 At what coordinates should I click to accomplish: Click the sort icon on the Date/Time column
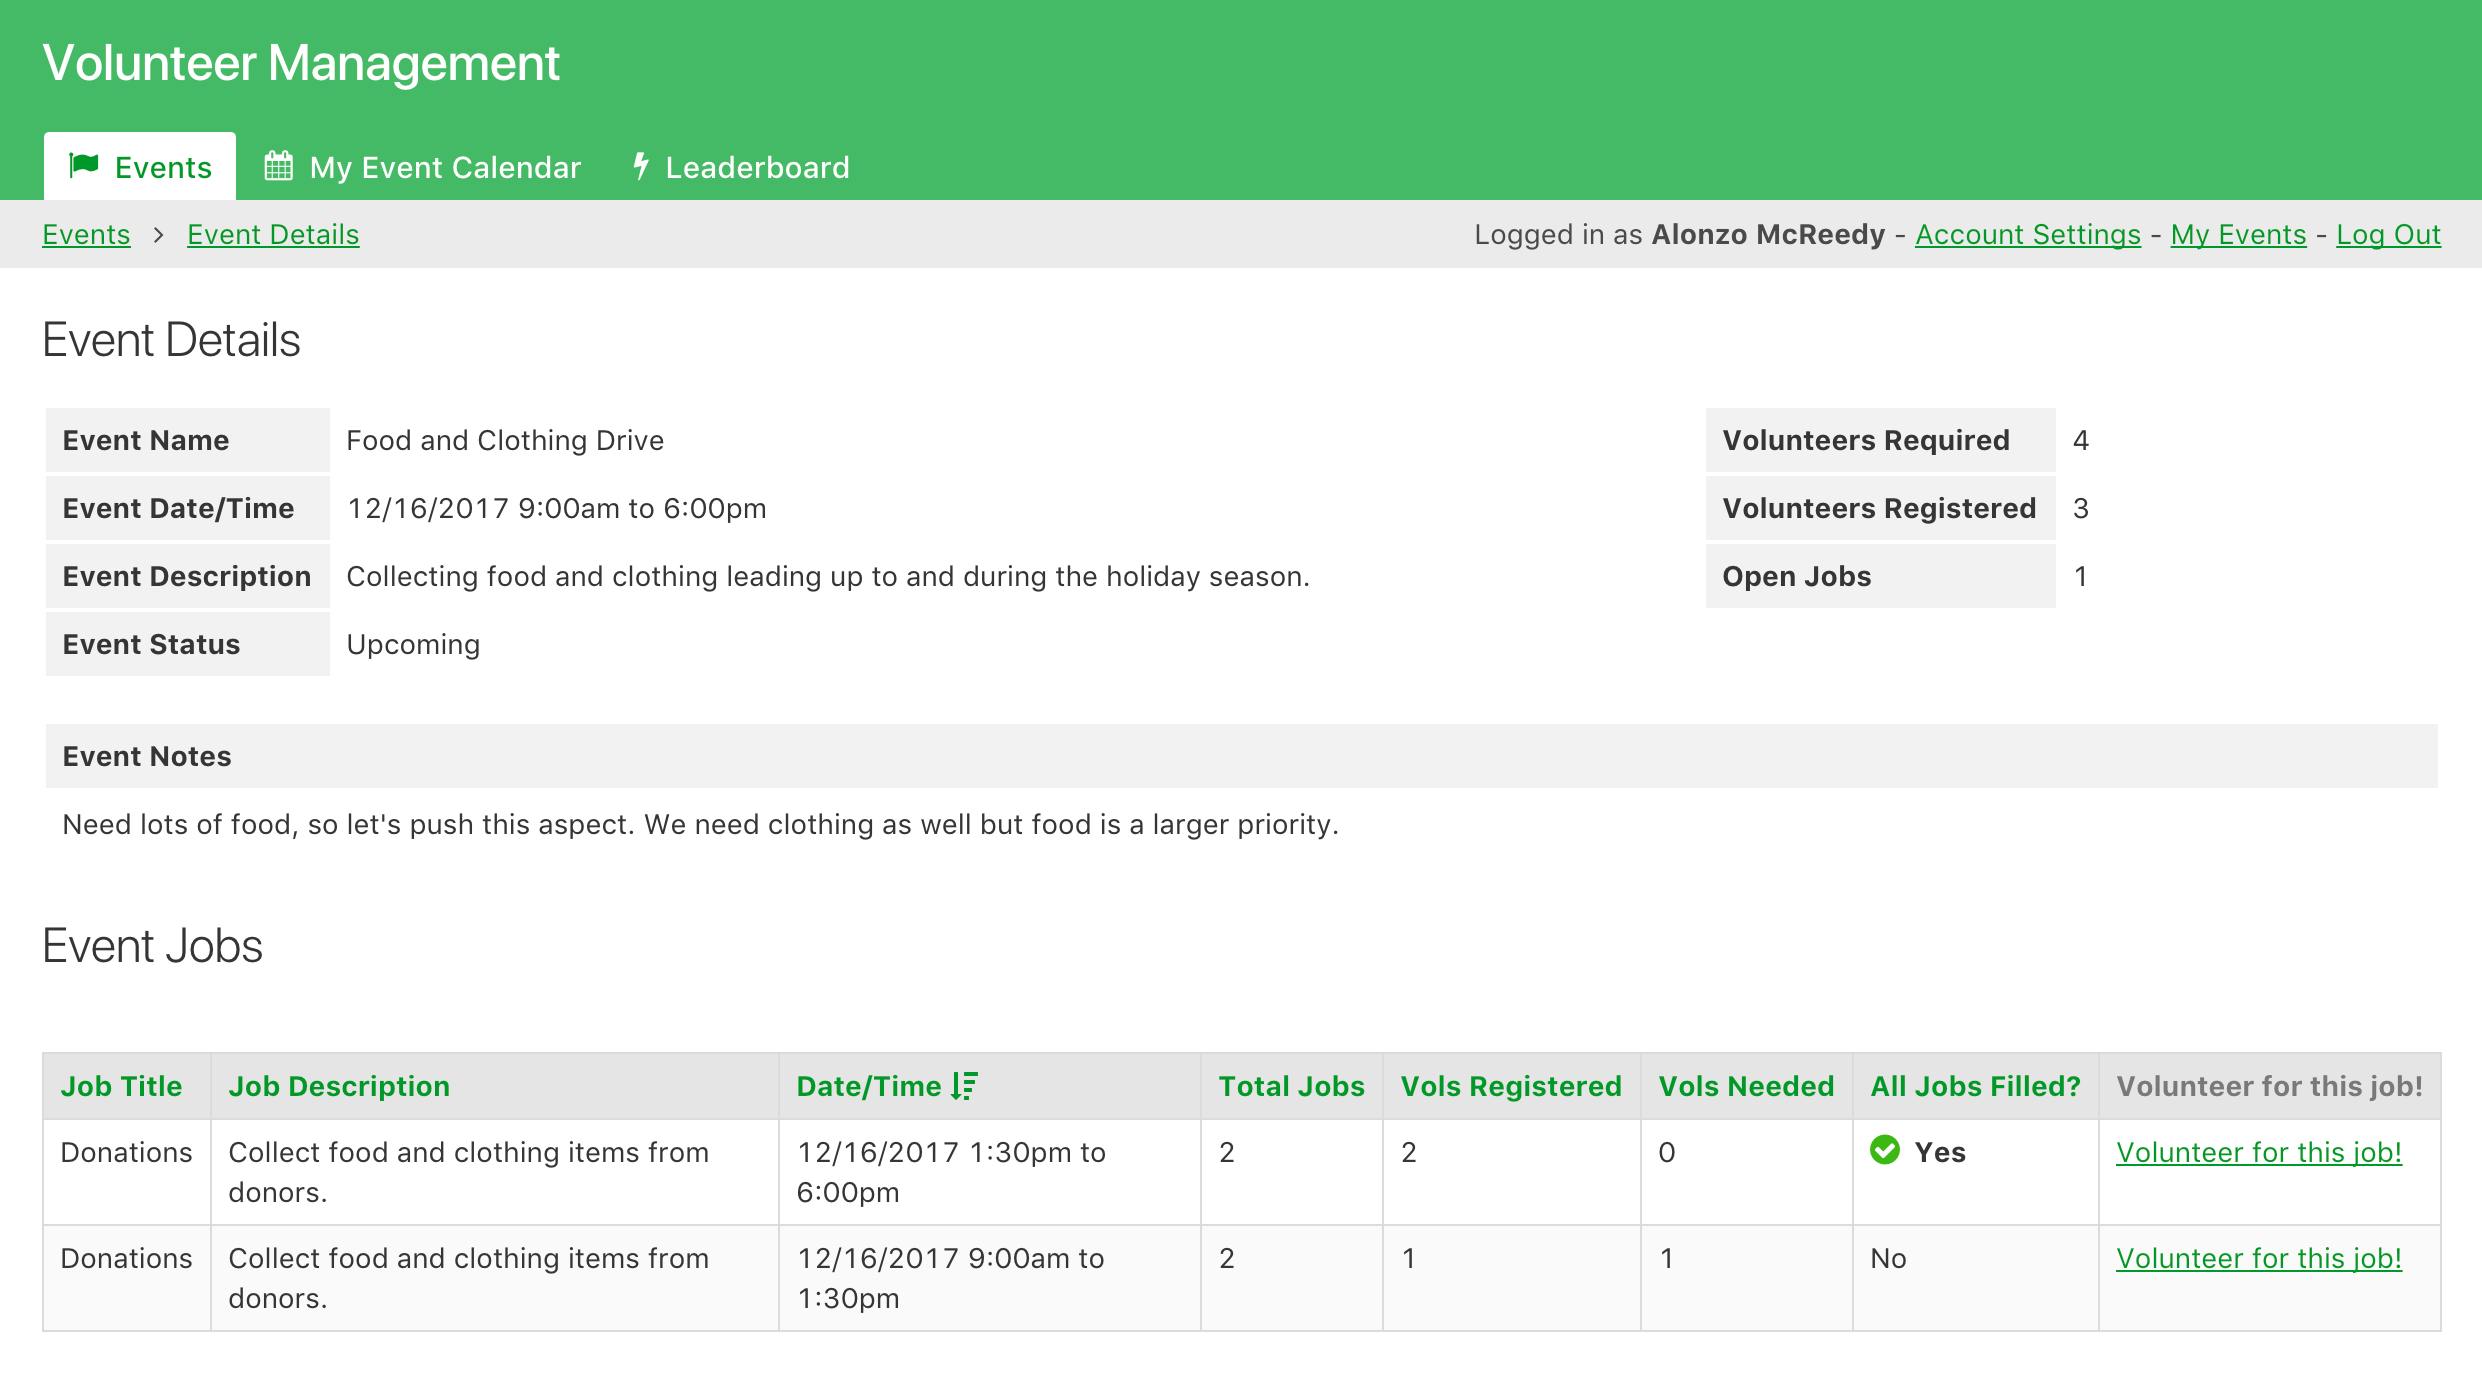pyautogui.click(x=963, y=1086)
